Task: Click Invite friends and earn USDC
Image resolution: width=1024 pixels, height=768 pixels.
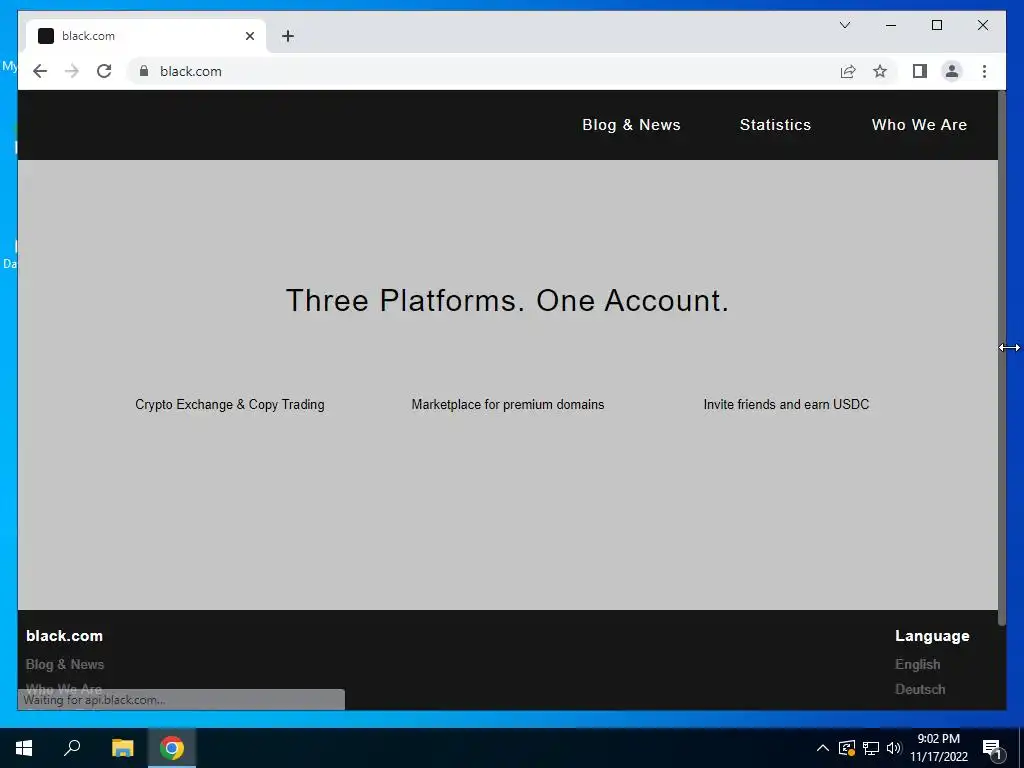Action: click(x=786, y=404)
